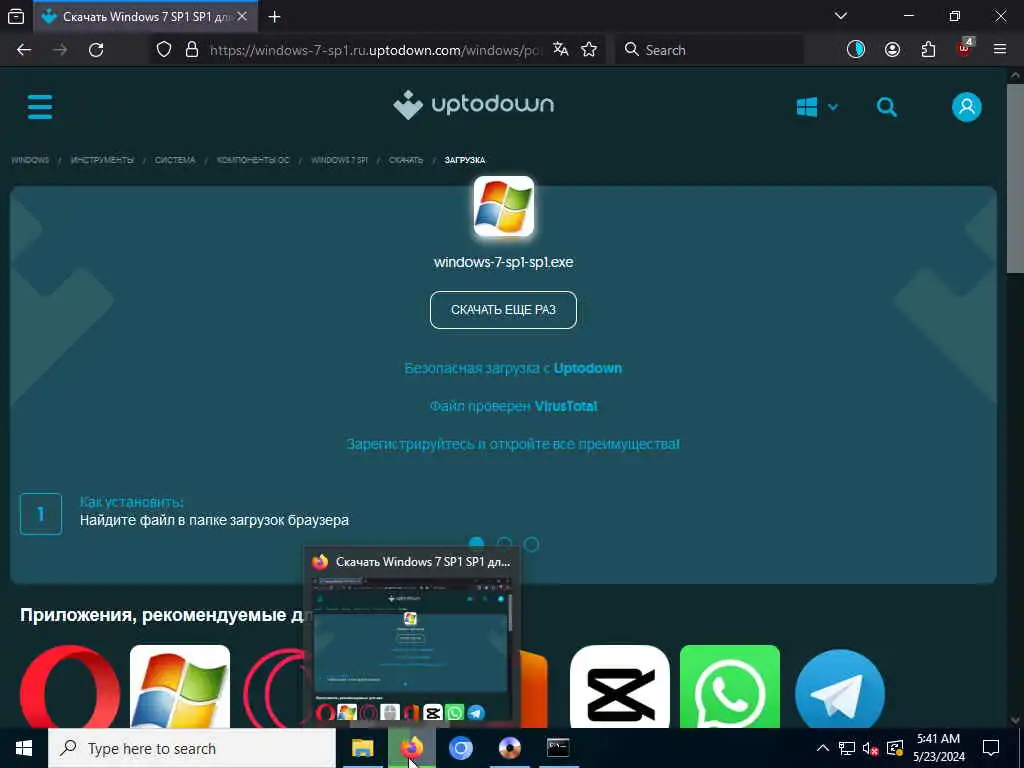1024x768 pixels.
Task: Open the WhatsApp recommended app icon
Action: tap(729, 686)
